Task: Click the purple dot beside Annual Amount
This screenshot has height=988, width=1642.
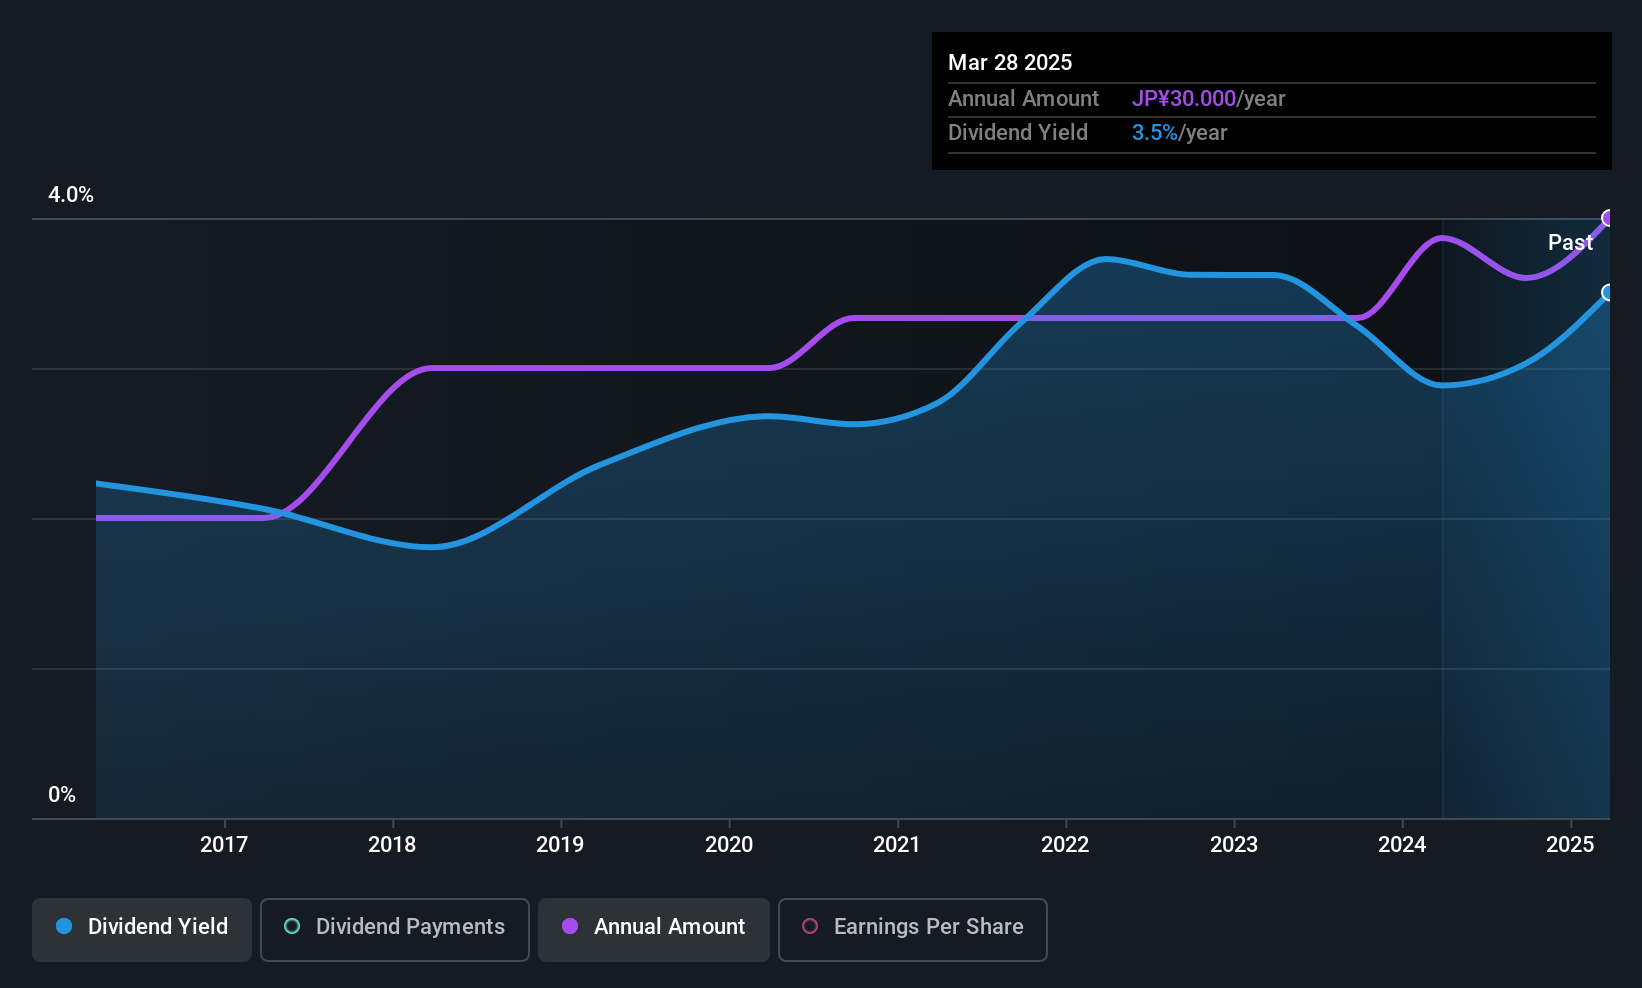Action: (570, 927)
